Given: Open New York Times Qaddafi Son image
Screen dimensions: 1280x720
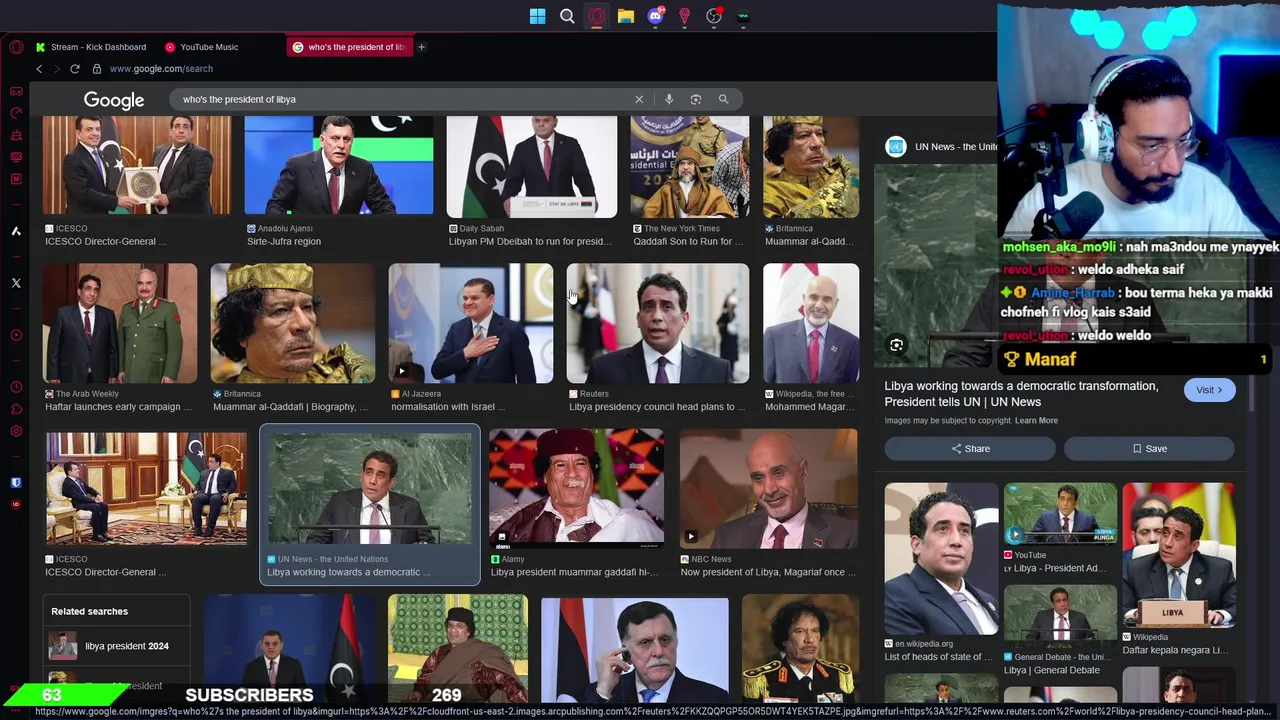Looking at the screenshot, I should tap(690, 166).
